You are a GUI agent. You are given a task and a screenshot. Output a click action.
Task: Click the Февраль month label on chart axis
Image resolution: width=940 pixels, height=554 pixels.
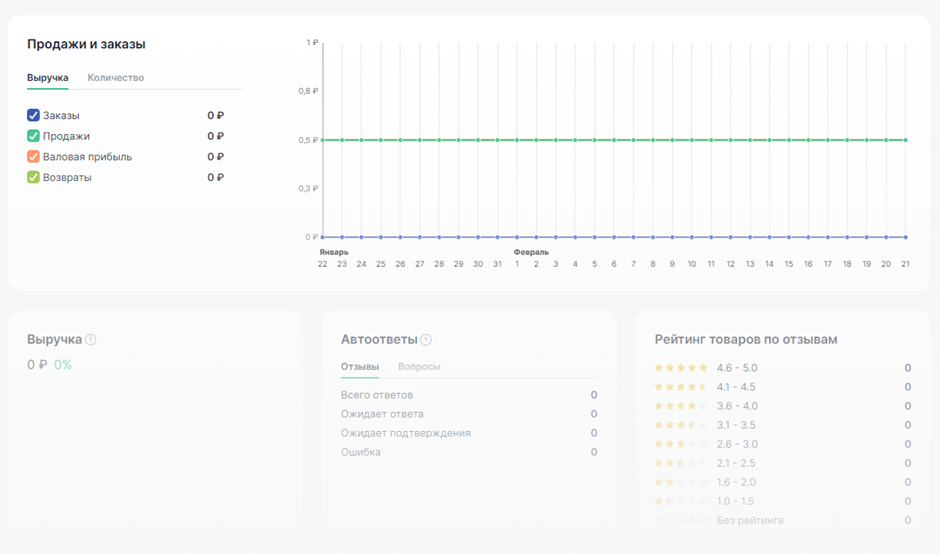coord(531,252)
